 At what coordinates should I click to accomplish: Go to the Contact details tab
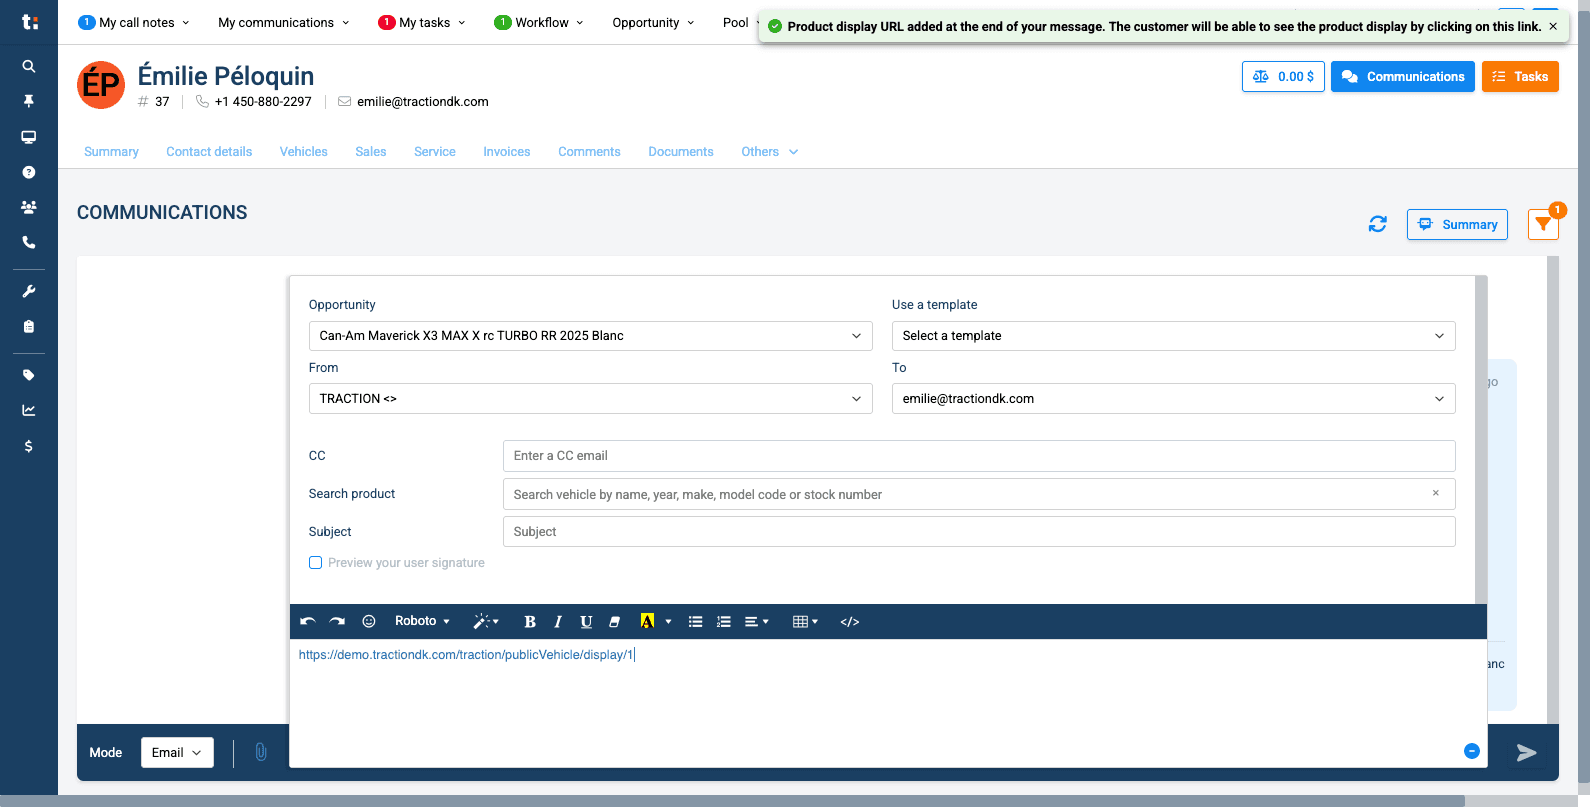pos(209,152)
